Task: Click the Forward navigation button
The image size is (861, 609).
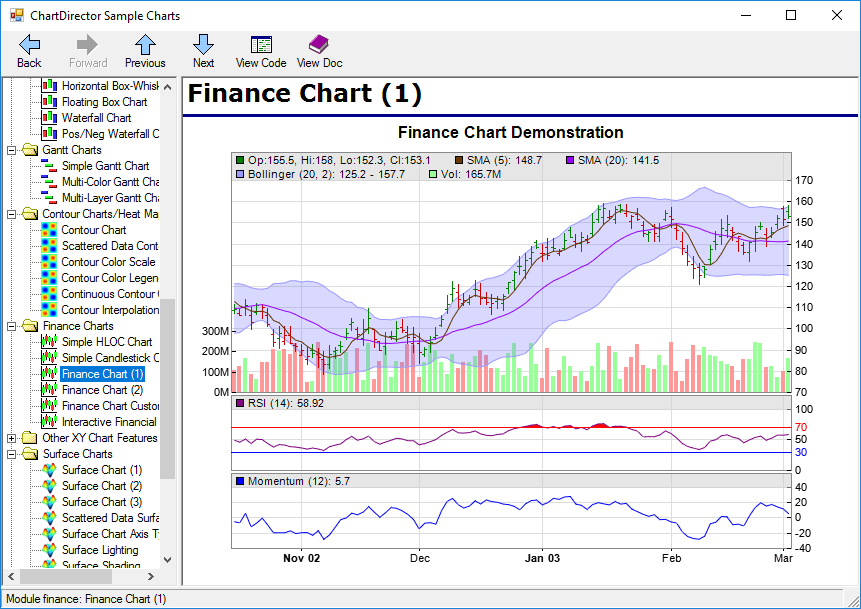Action: pyautogui.click(x=87, y=44)
